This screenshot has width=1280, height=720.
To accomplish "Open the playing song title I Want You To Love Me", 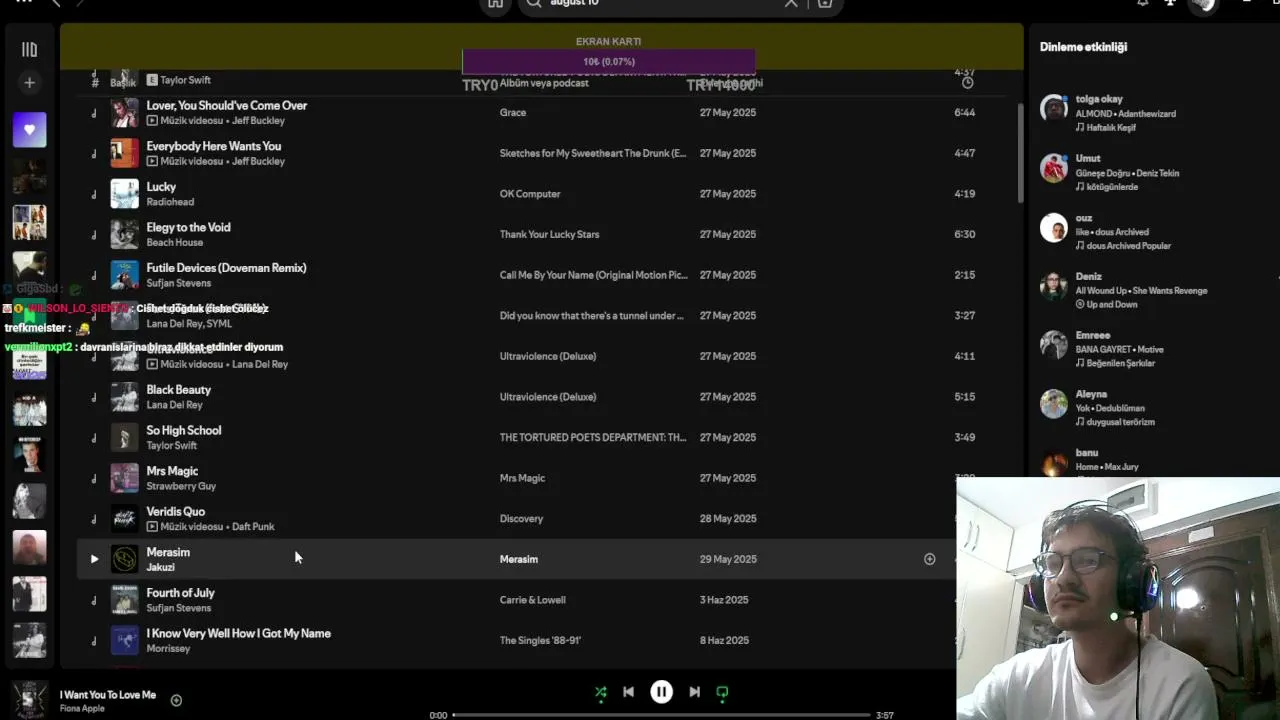I will [108, 695].
